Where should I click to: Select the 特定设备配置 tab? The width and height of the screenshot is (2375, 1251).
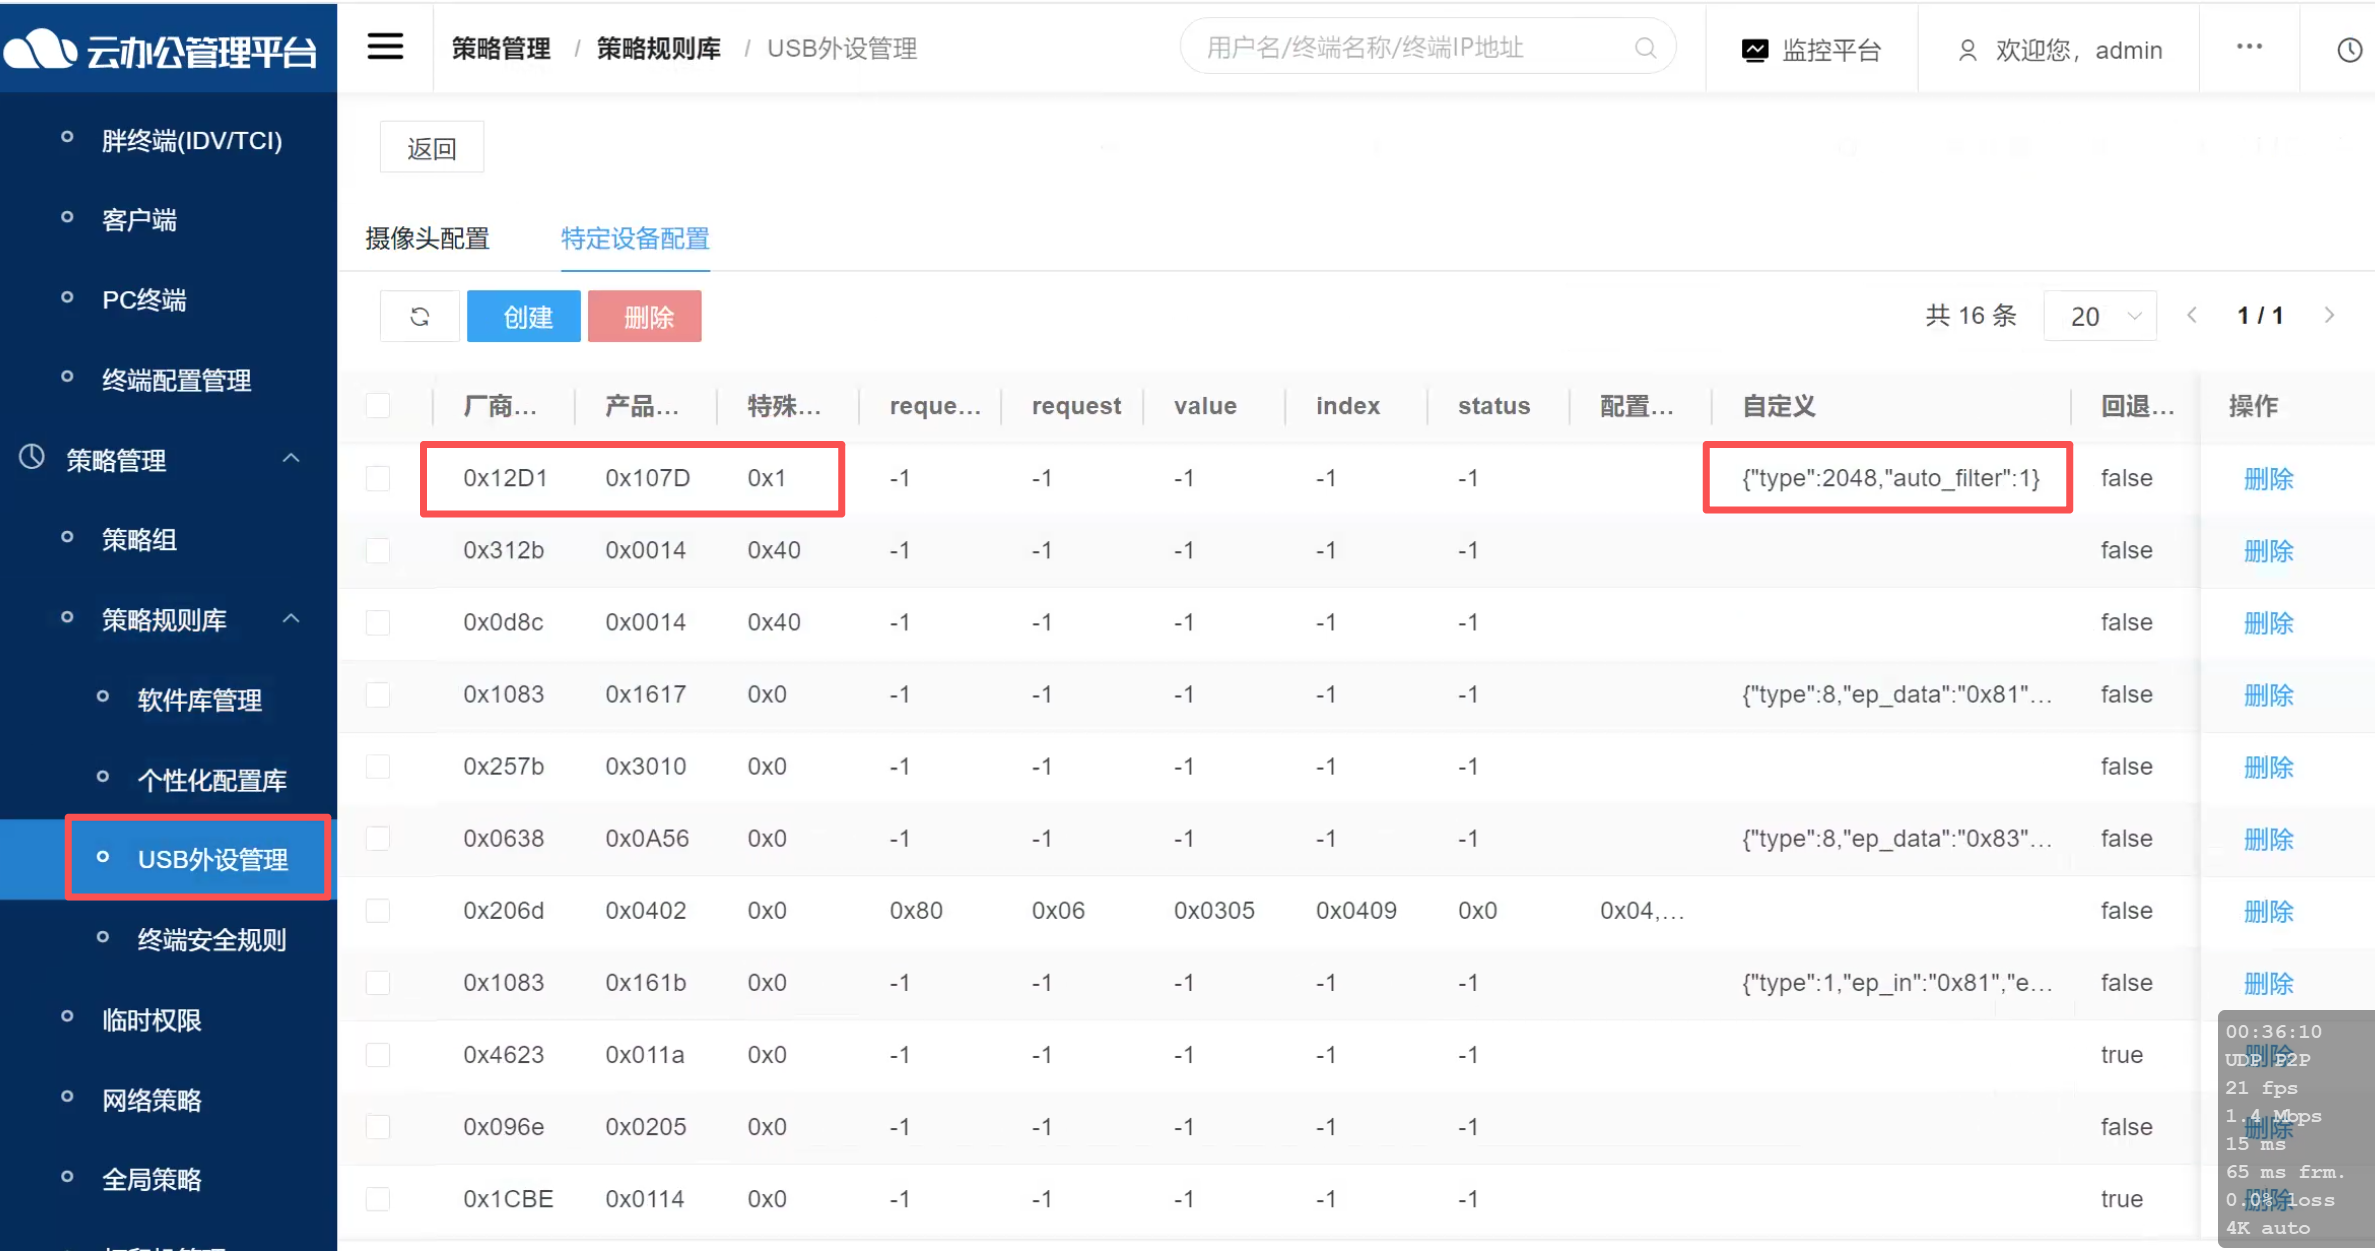click(635, 239)
